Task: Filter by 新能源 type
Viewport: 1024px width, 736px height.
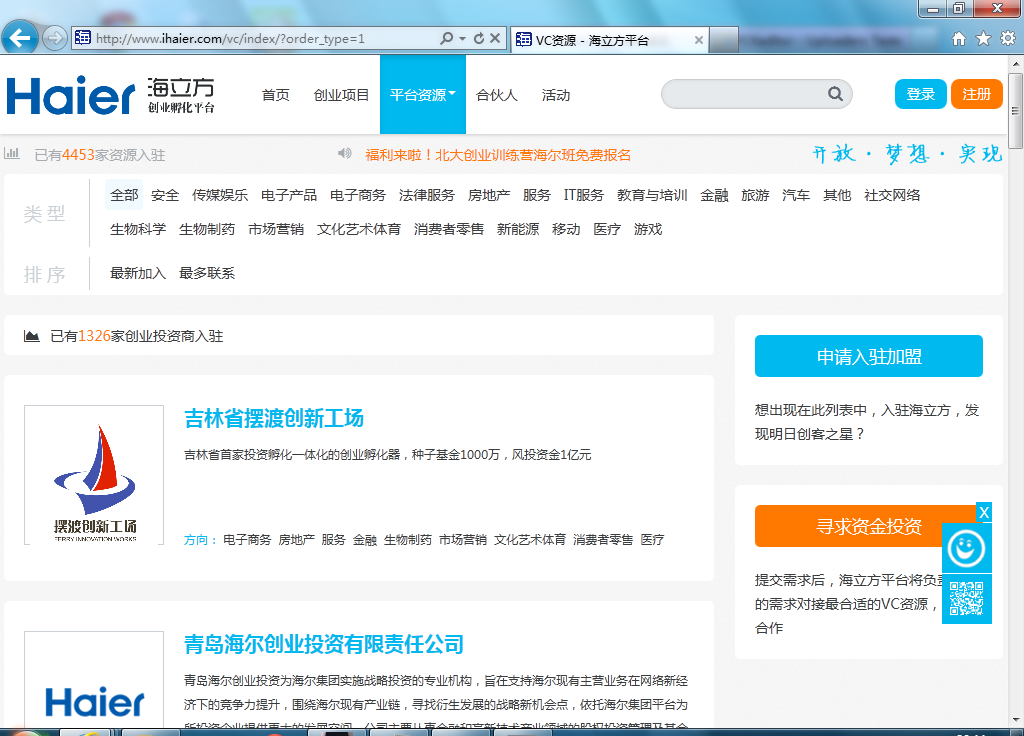Action: (518, 229)
